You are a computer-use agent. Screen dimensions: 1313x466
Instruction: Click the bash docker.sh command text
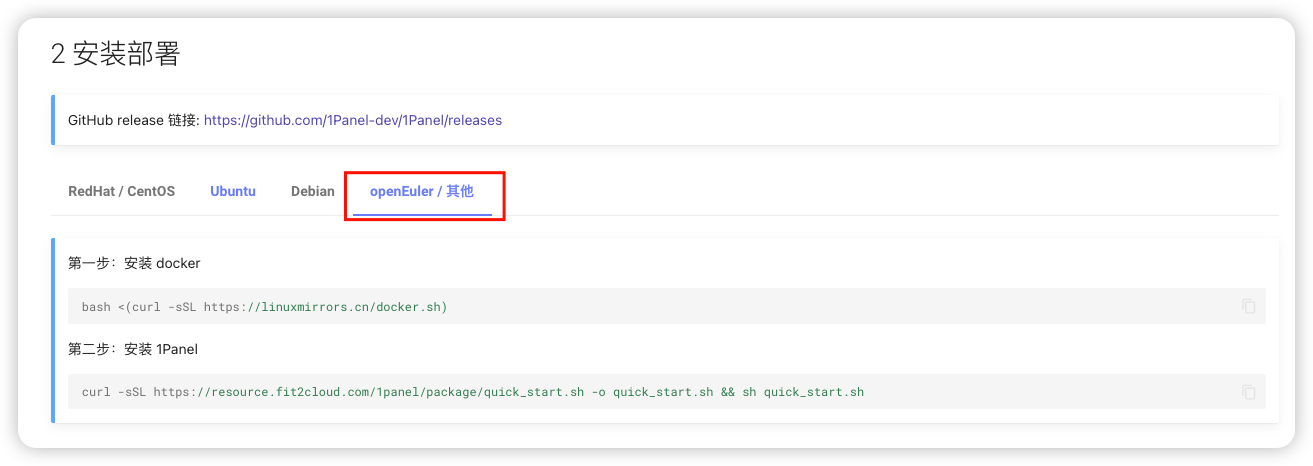[x=265, y=307]
